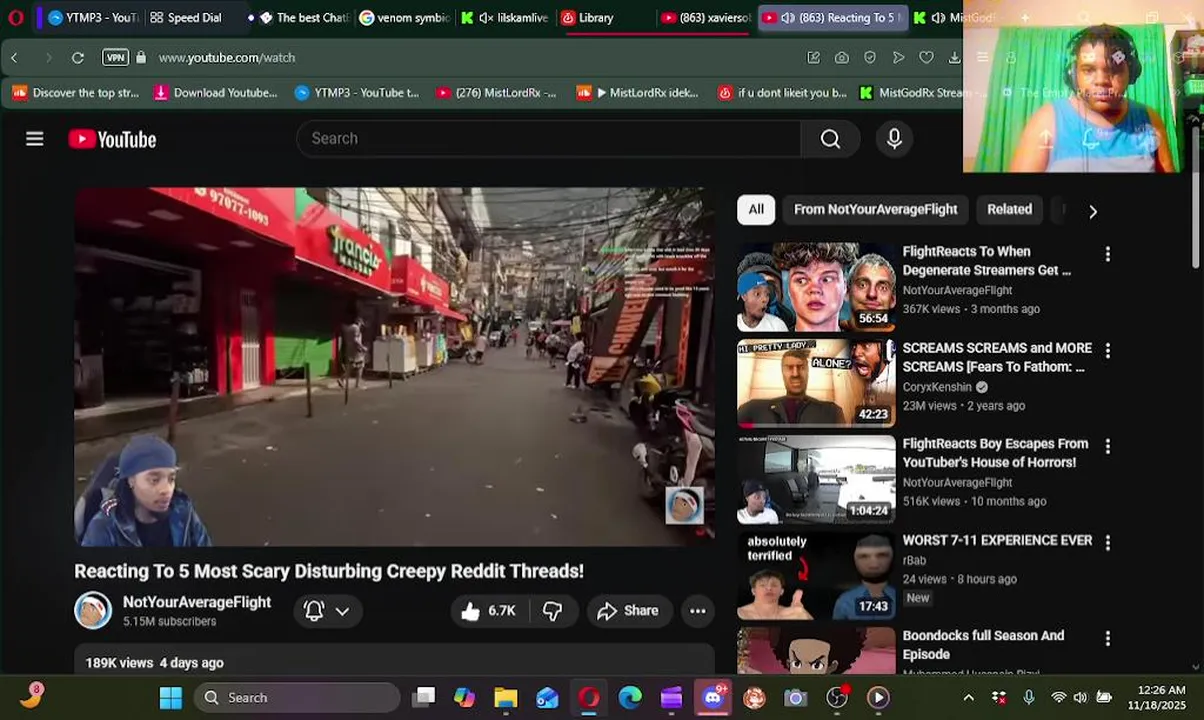1204x720 pixels.
Task: Open Discord from the taskbar
Action: [x=712, y=698]
